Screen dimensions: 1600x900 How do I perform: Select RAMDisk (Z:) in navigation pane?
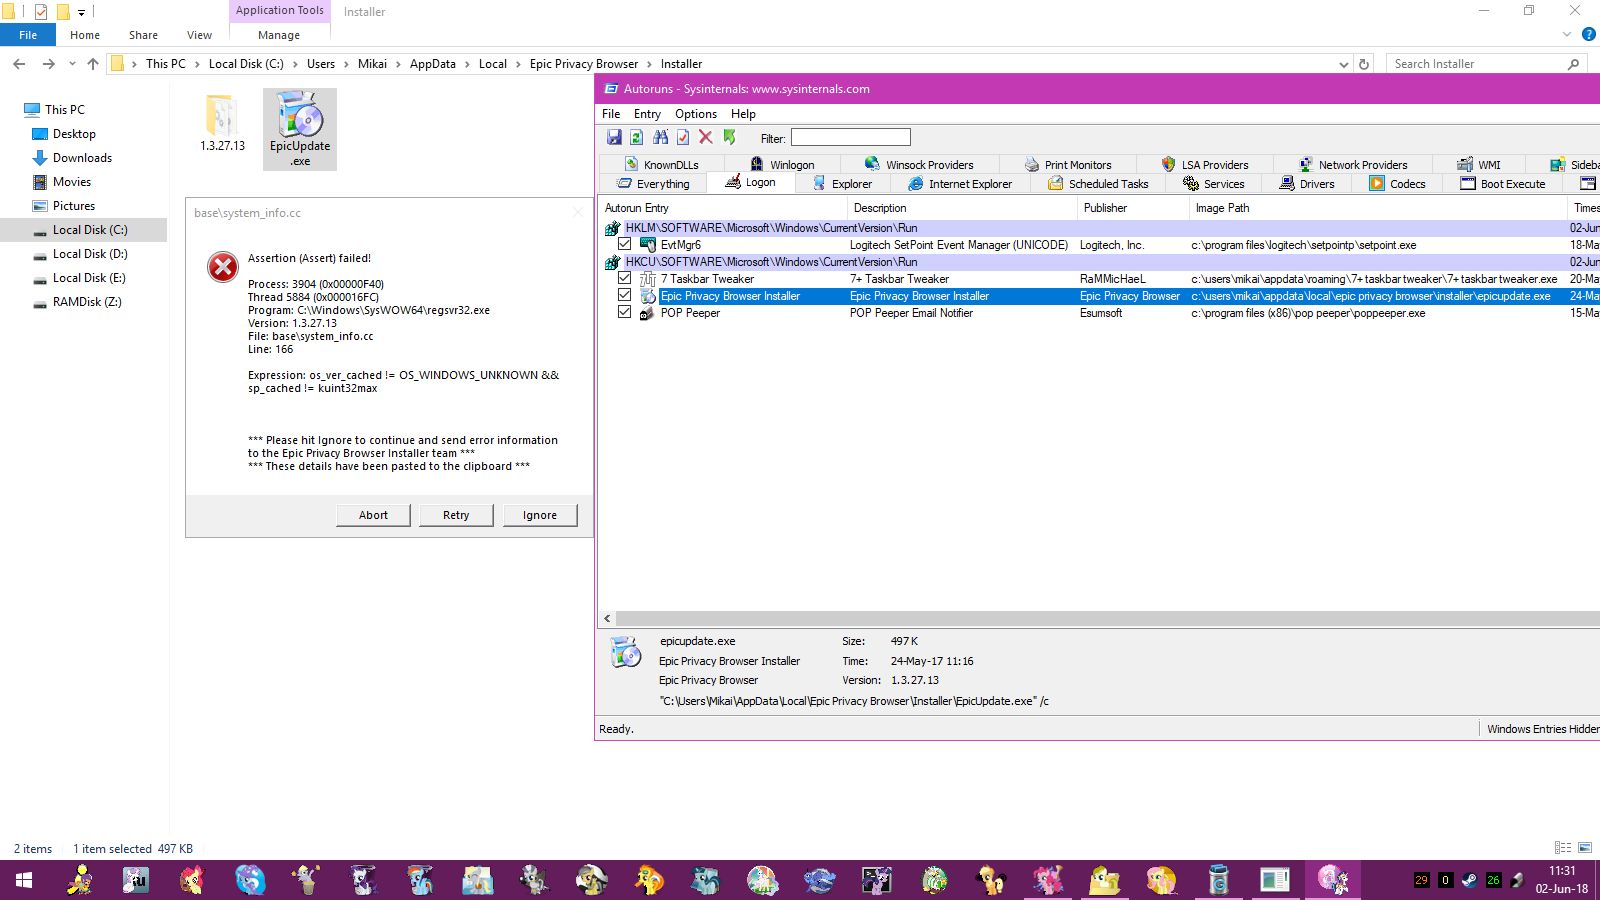point(87,302)
